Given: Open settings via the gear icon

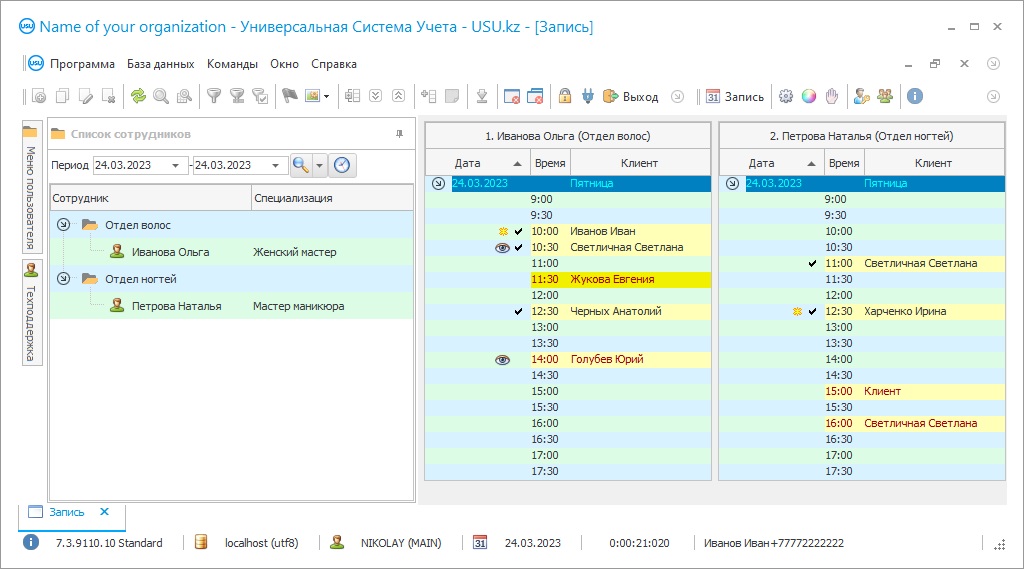Looking at the screenshot, I should point(786,97).
